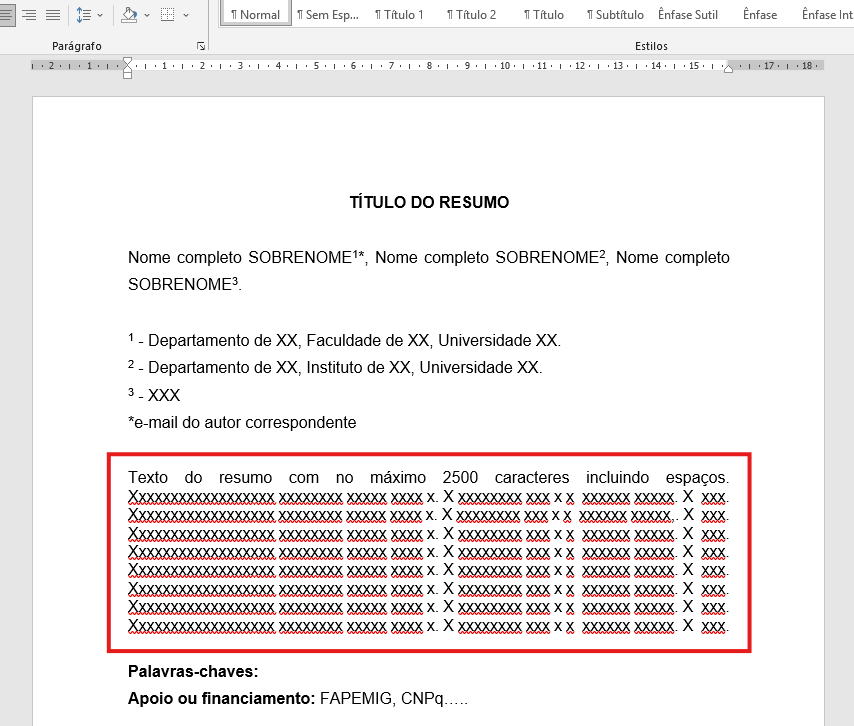Select the Ênfase Sutil style
854x726 pixels.
688,15
